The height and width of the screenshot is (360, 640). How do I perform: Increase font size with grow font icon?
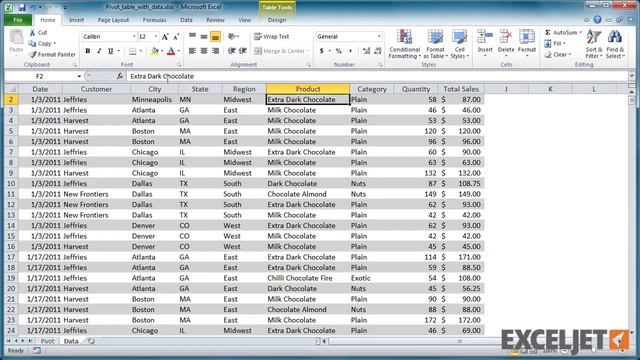click(x=165, y=37)
